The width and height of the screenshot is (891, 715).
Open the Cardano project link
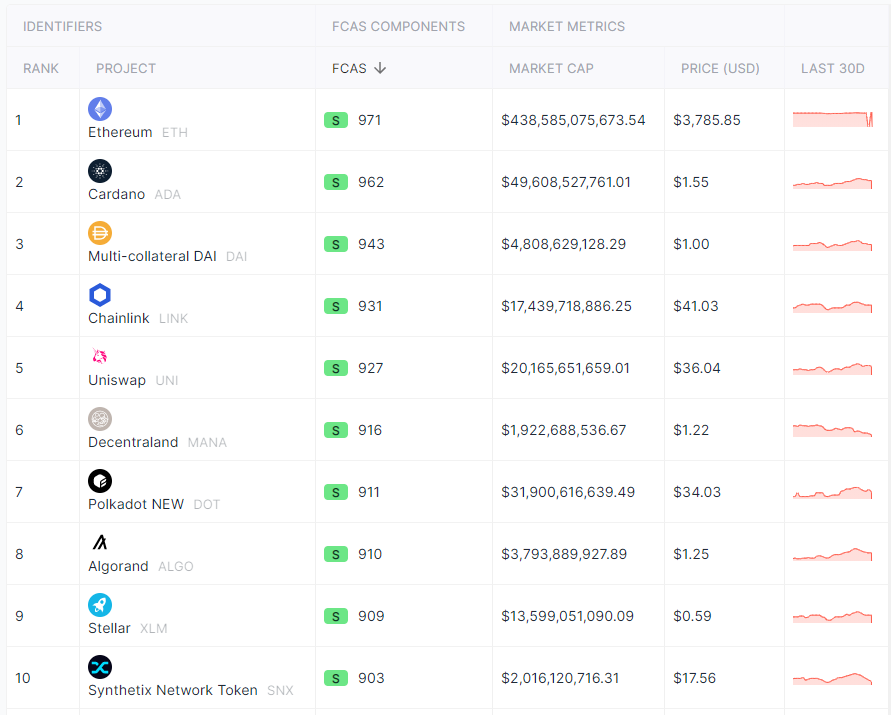click(116, 194)
